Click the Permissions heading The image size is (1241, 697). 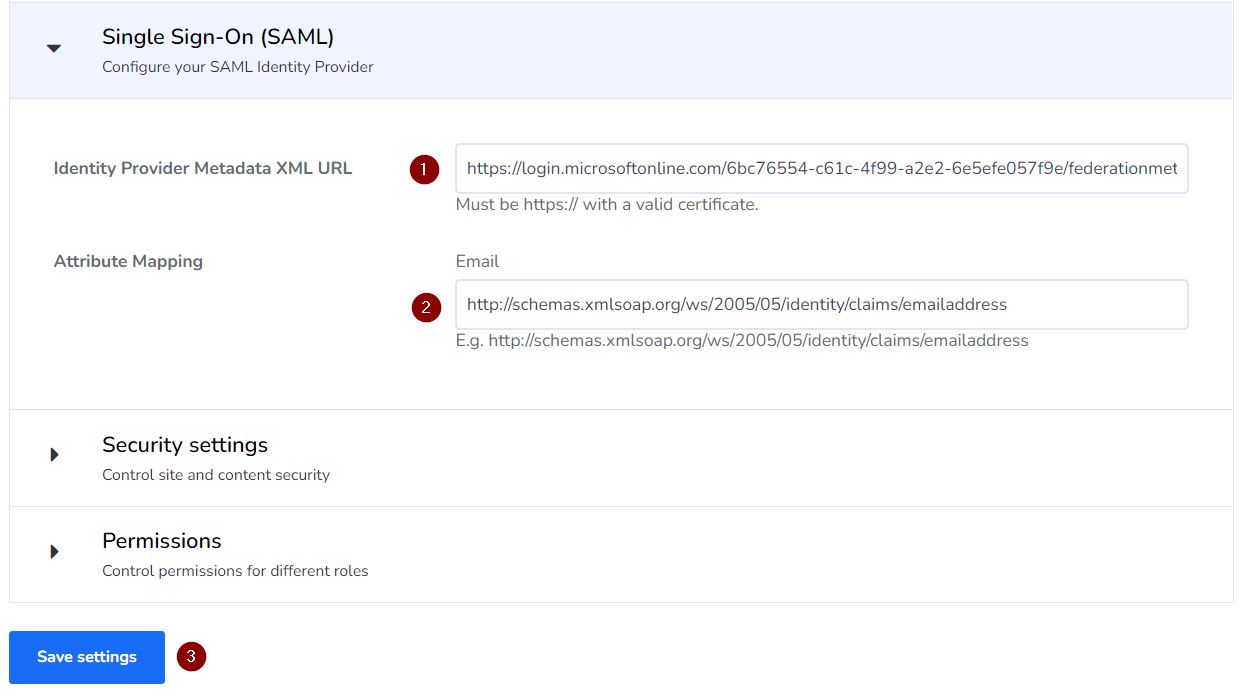tap(162, 541)
